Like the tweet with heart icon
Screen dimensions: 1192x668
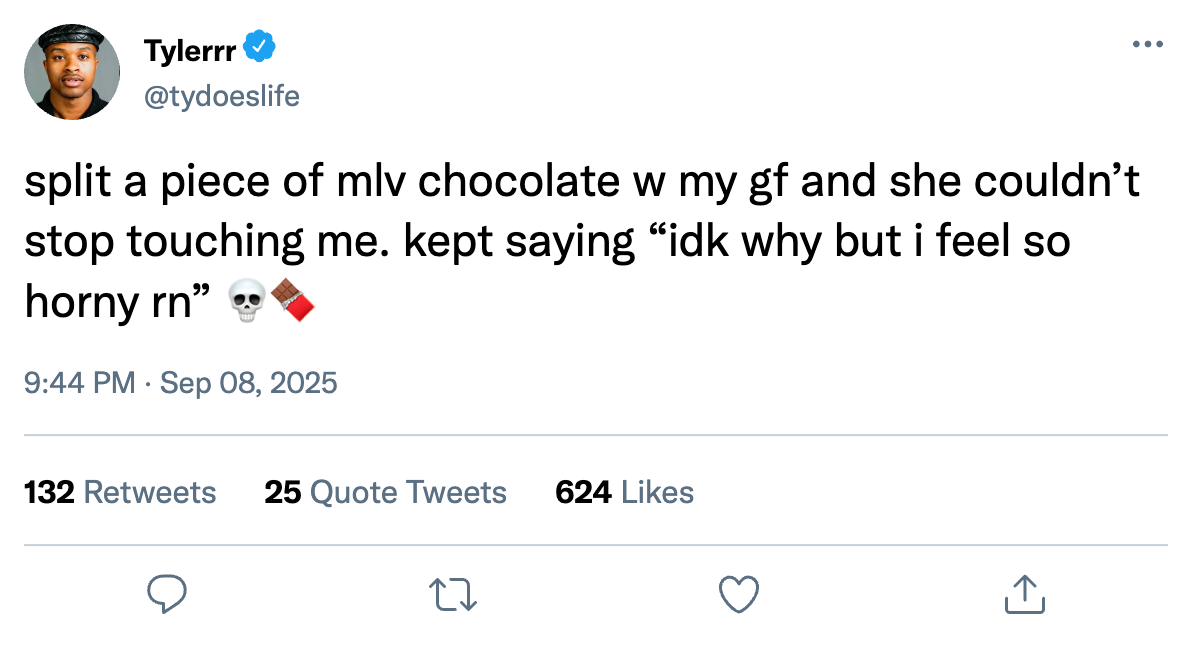pyautogui.click(x=739, y=594)
